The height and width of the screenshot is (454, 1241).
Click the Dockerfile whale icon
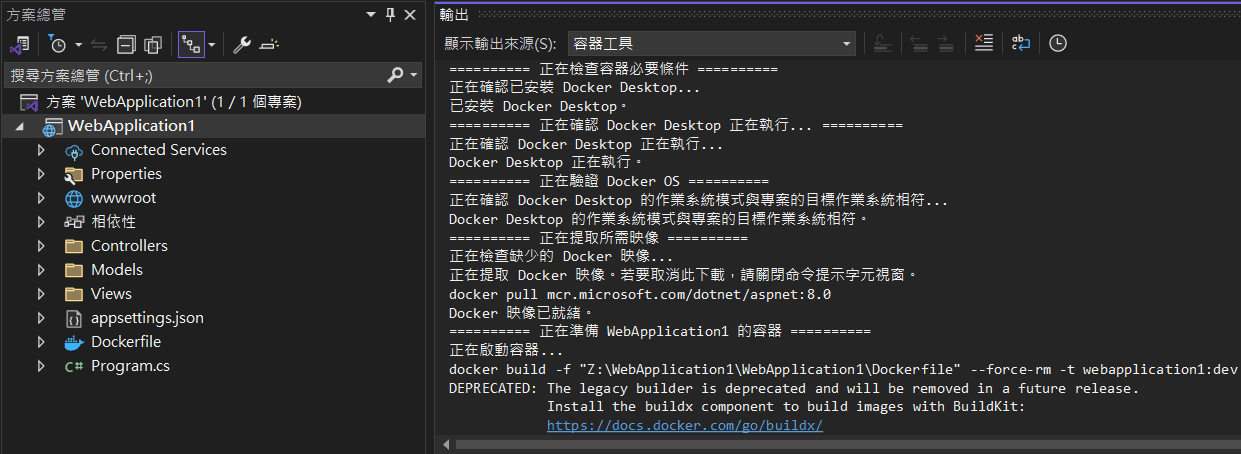(73, 342)
